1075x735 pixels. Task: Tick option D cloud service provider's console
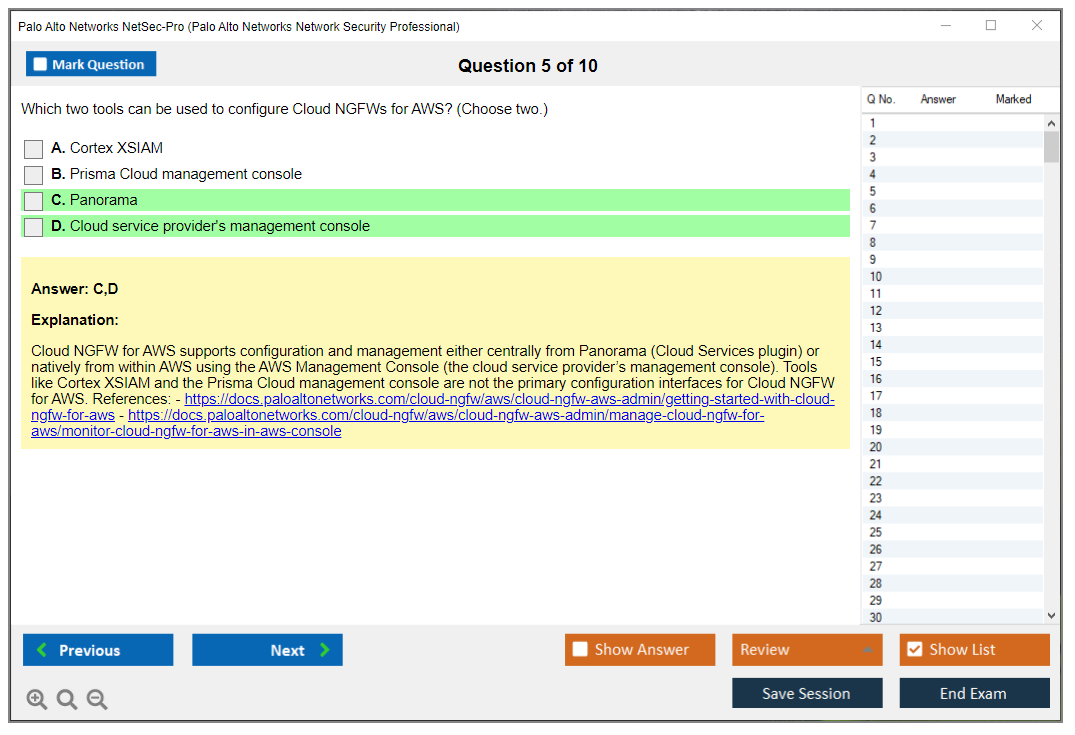pos(34,227)
